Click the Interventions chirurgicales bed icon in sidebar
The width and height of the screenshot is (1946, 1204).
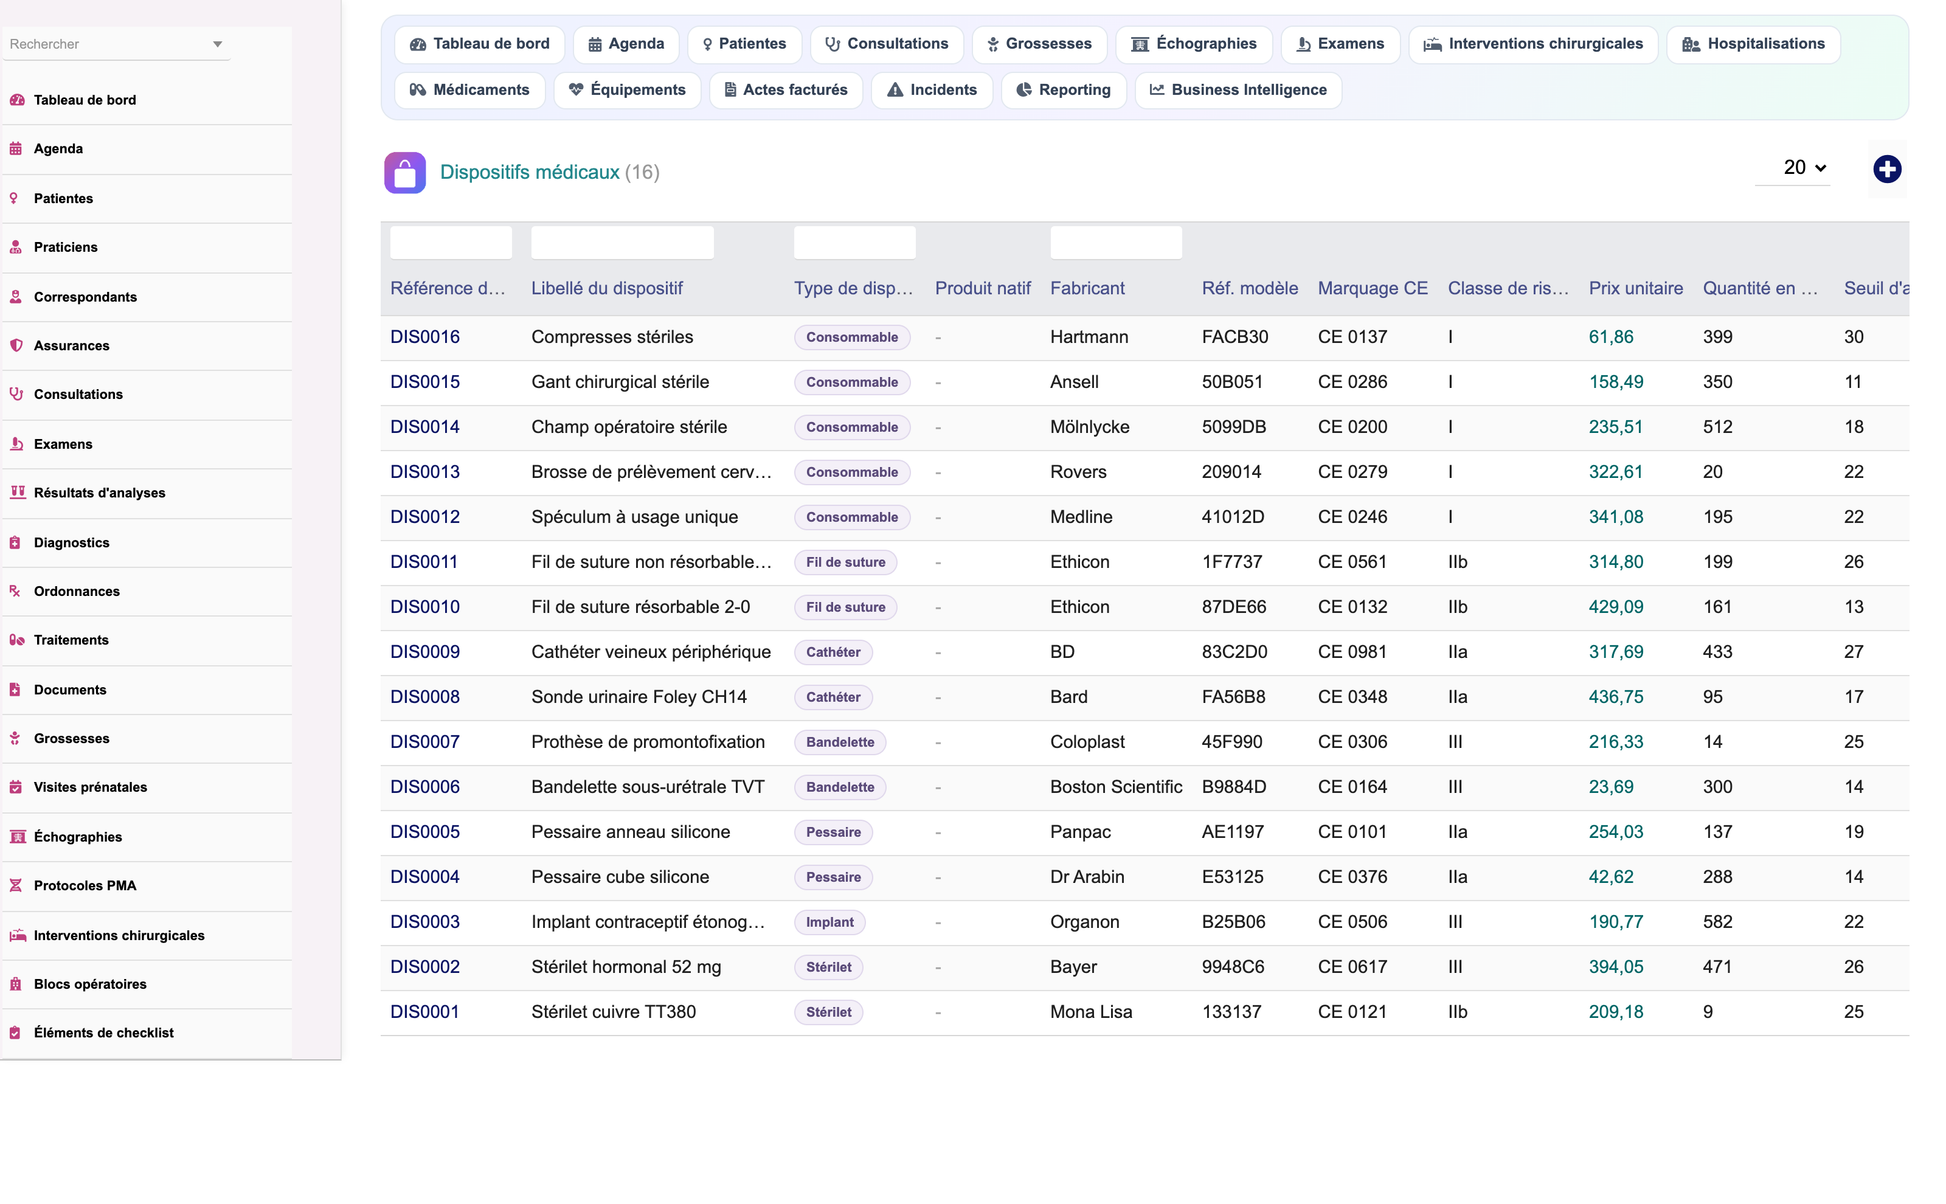coord(17,935)
